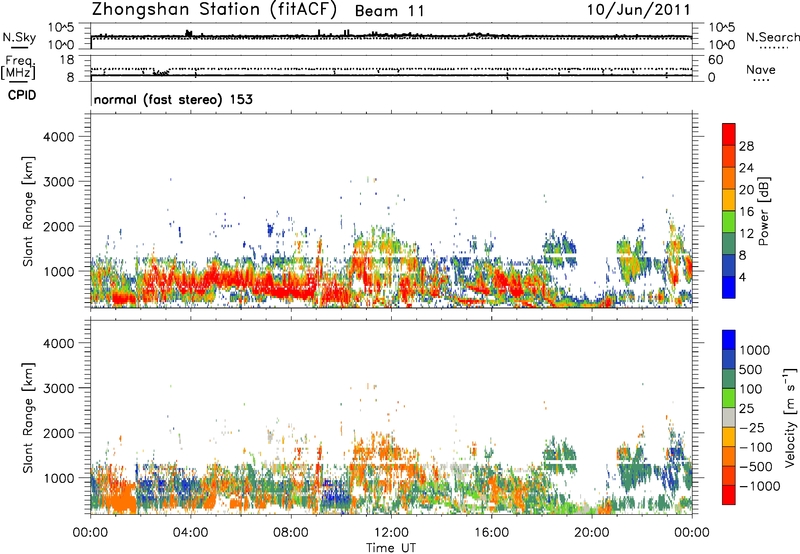Click 'normal (fast stereo) 153' text
This screenshot has width=800, height=554.
[x=173, y=100]
